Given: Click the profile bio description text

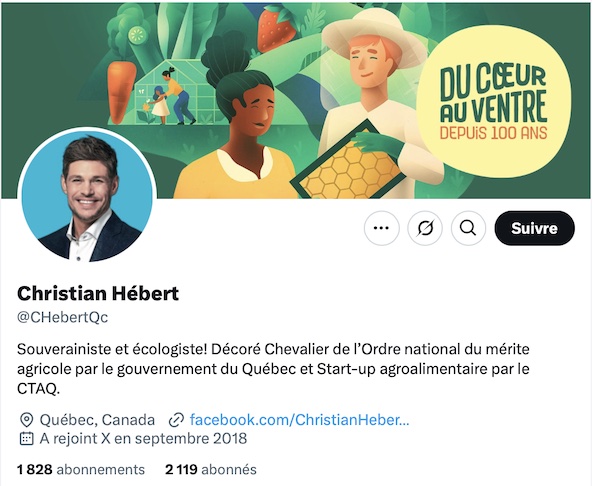Looking at the screenshot, I should pyautogui.click(x=273, y=369).
